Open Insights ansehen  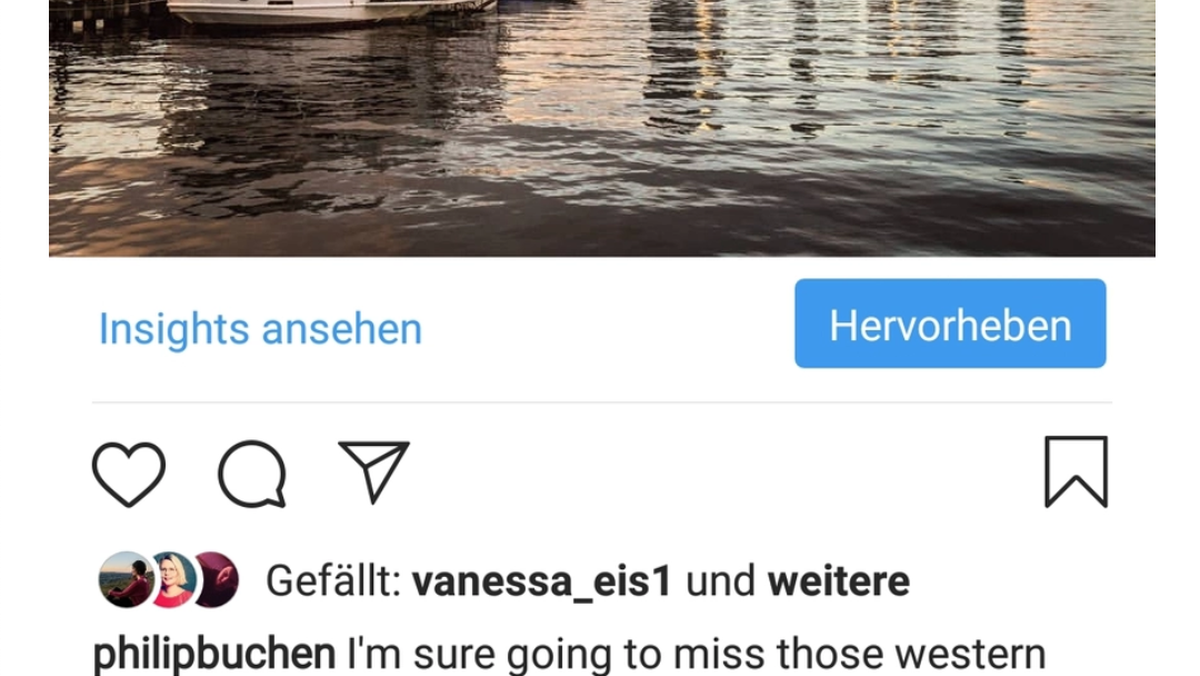tap(260, 329)
